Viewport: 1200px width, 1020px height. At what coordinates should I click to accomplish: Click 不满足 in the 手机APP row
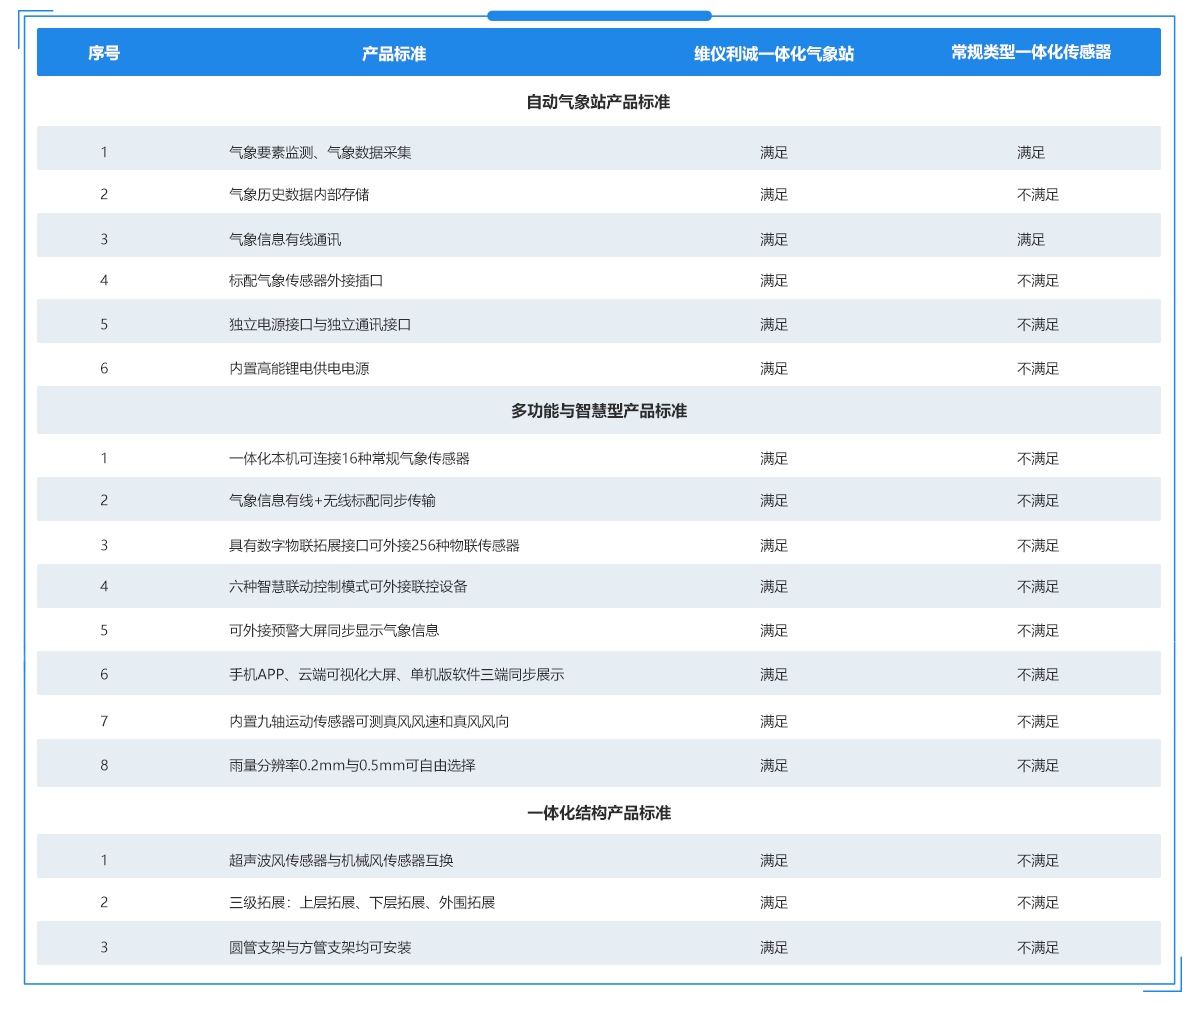coord(1038,674)
